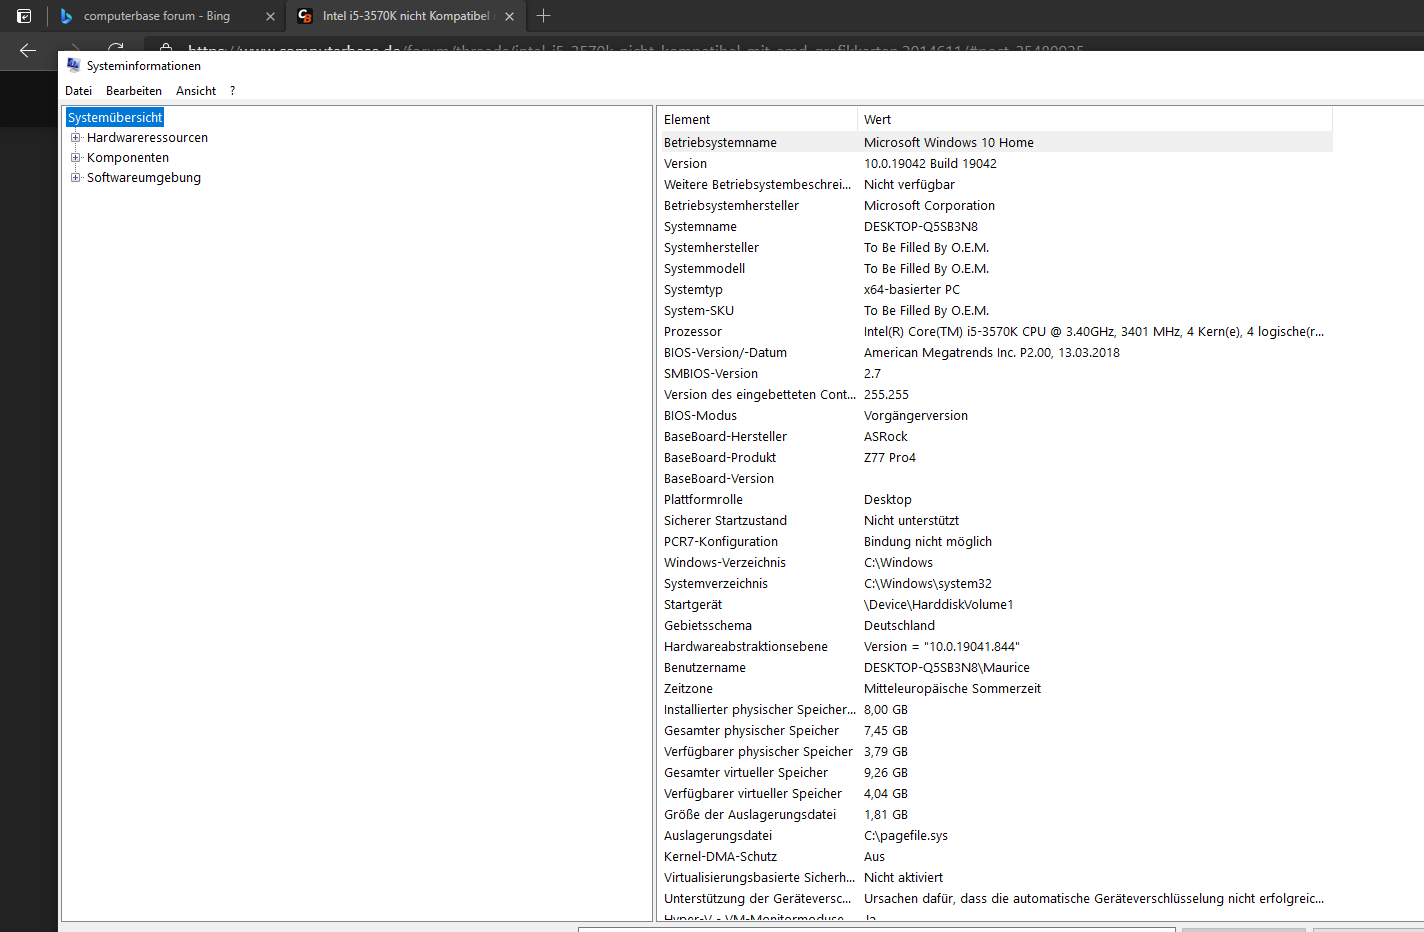Select Mitteleuropäische Sommerzeit value
Screen dimensions: 1424x932
click(x=952, y=689)
